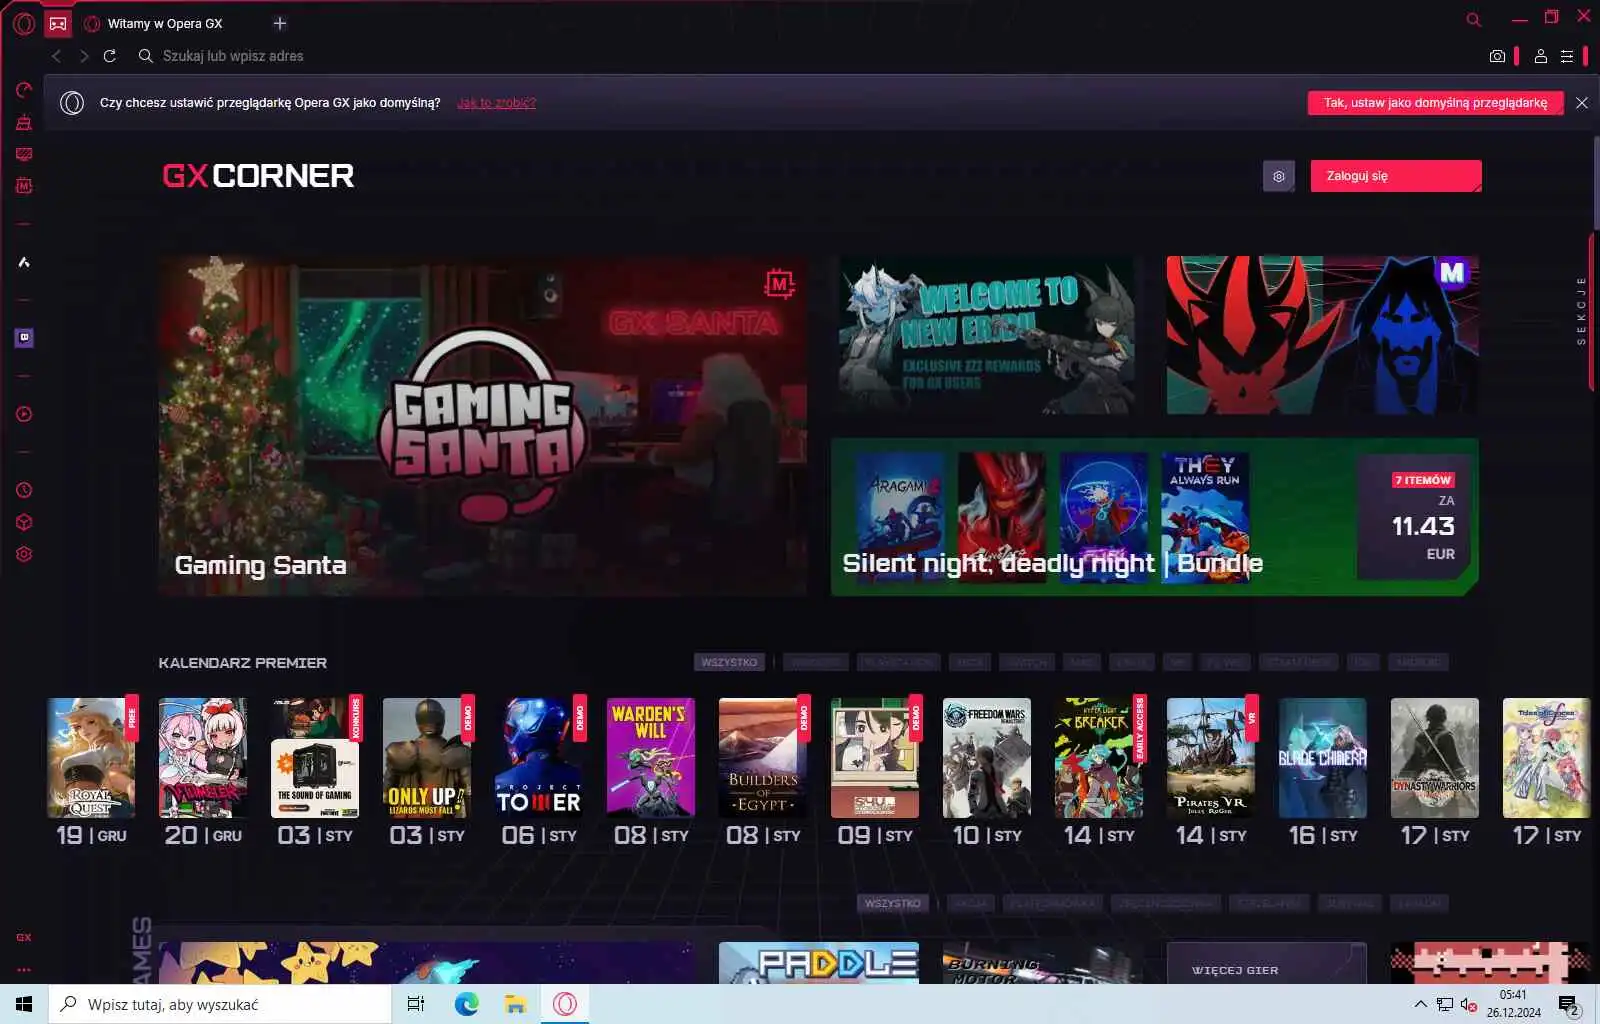
Task: Open the GX Corner gamepad tab icon
Action: [x=58, y=23]
